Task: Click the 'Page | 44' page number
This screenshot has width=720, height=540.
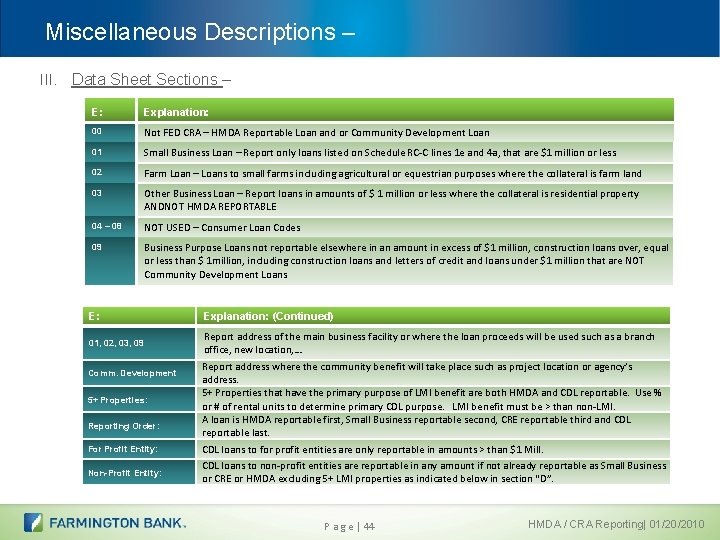Action: [349, 527]
